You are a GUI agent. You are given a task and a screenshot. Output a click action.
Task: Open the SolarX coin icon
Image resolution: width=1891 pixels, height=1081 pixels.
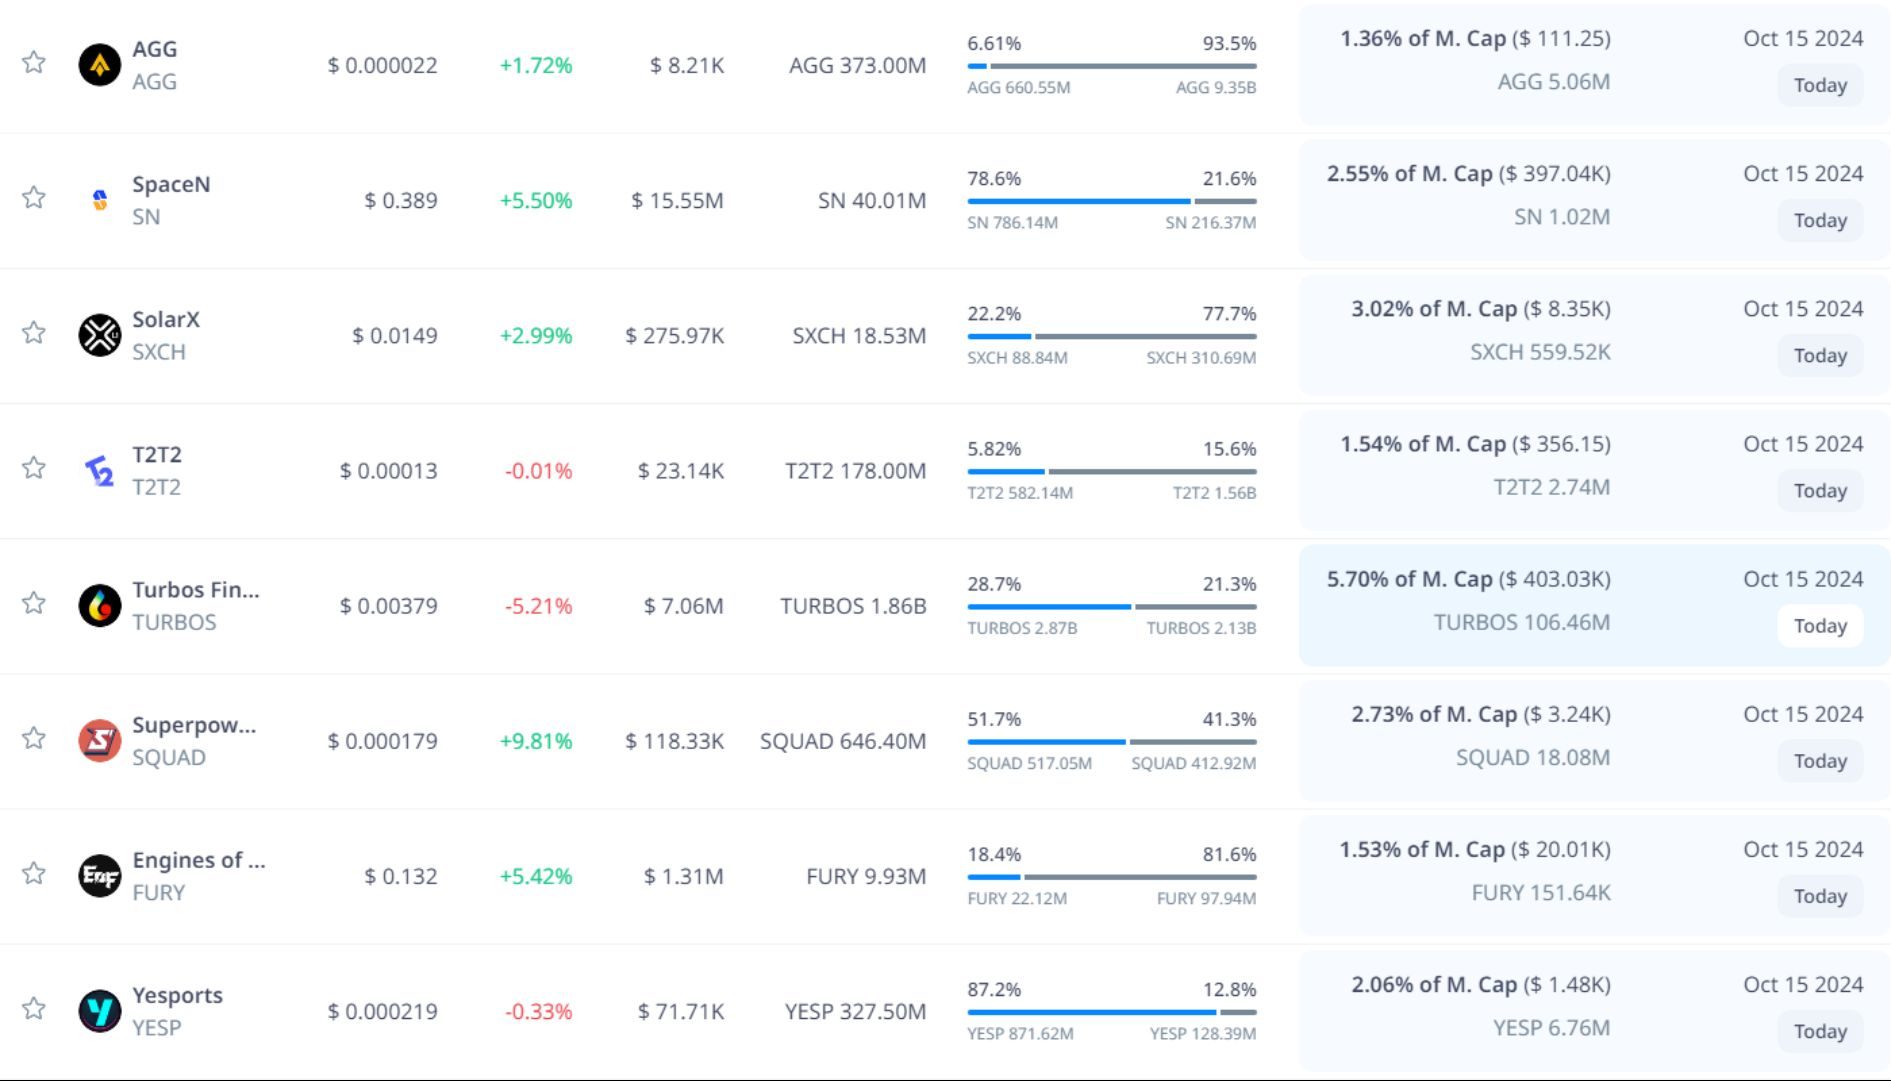(x=100, y=335)
